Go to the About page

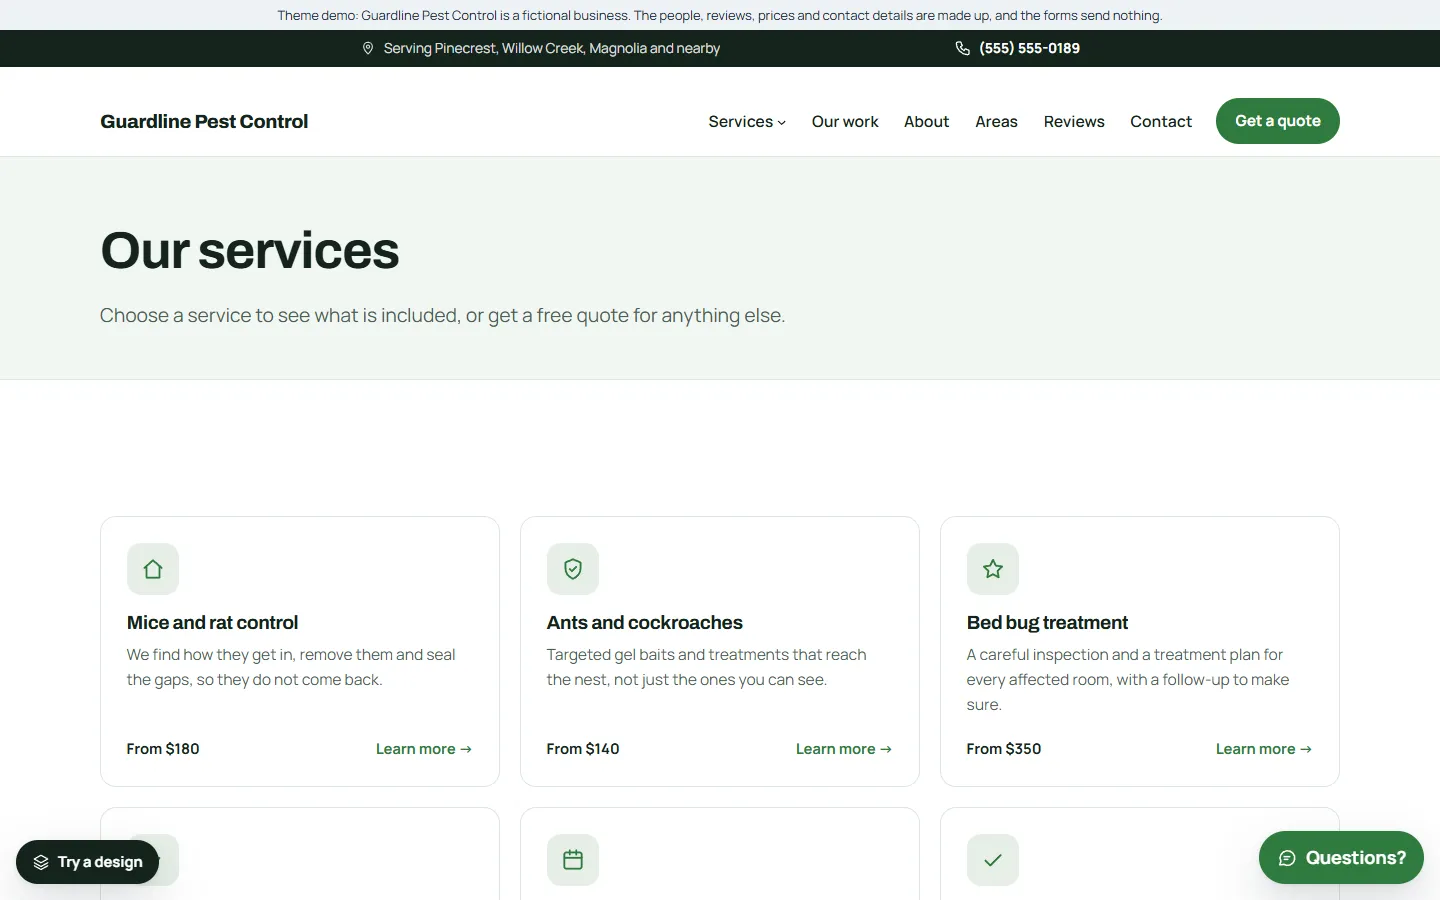[x=926, y=121]
